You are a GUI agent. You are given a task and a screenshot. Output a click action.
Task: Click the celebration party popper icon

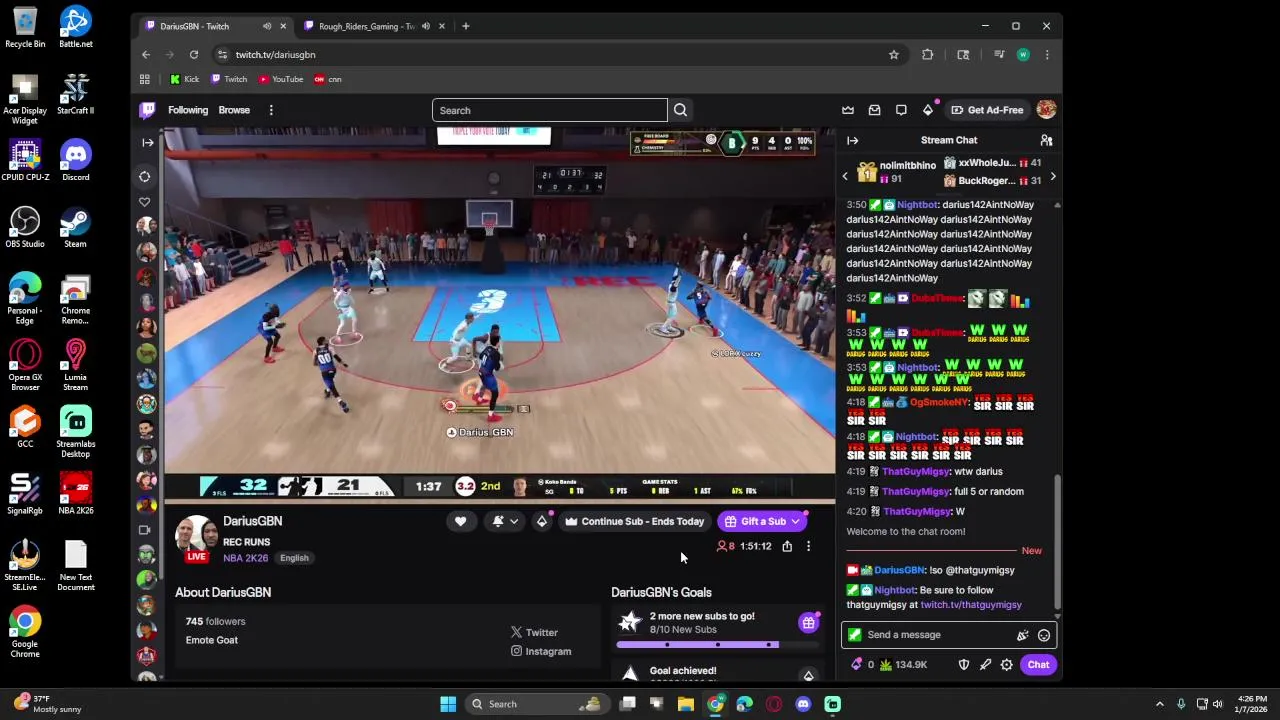click(x=1022, y=635)
